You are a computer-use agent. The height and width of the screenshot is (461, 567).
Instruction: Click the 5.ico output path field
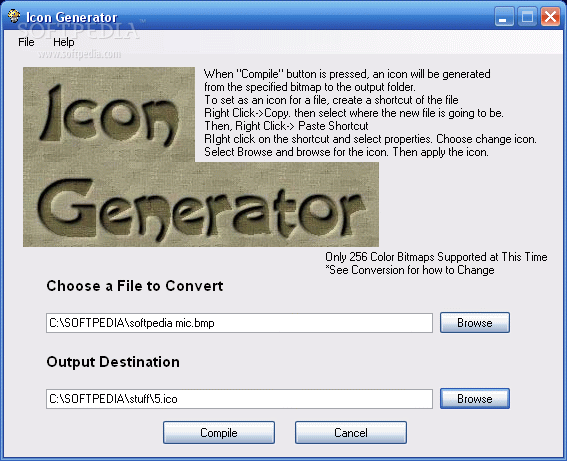tap(239, 399)
